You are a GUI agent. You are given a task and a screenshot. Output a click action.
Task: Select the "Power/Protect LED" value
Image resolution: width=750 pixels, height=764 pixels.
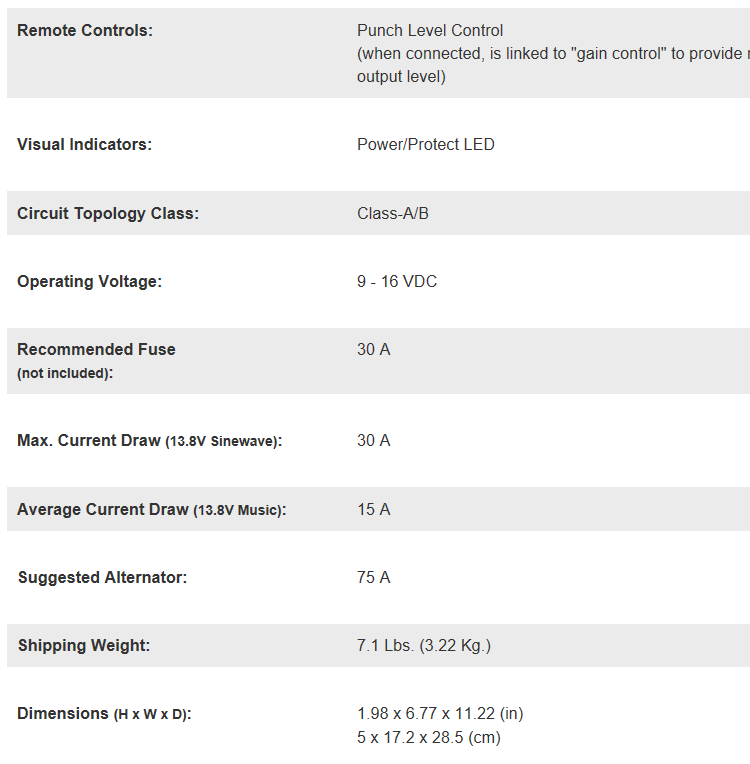[425, 145]
